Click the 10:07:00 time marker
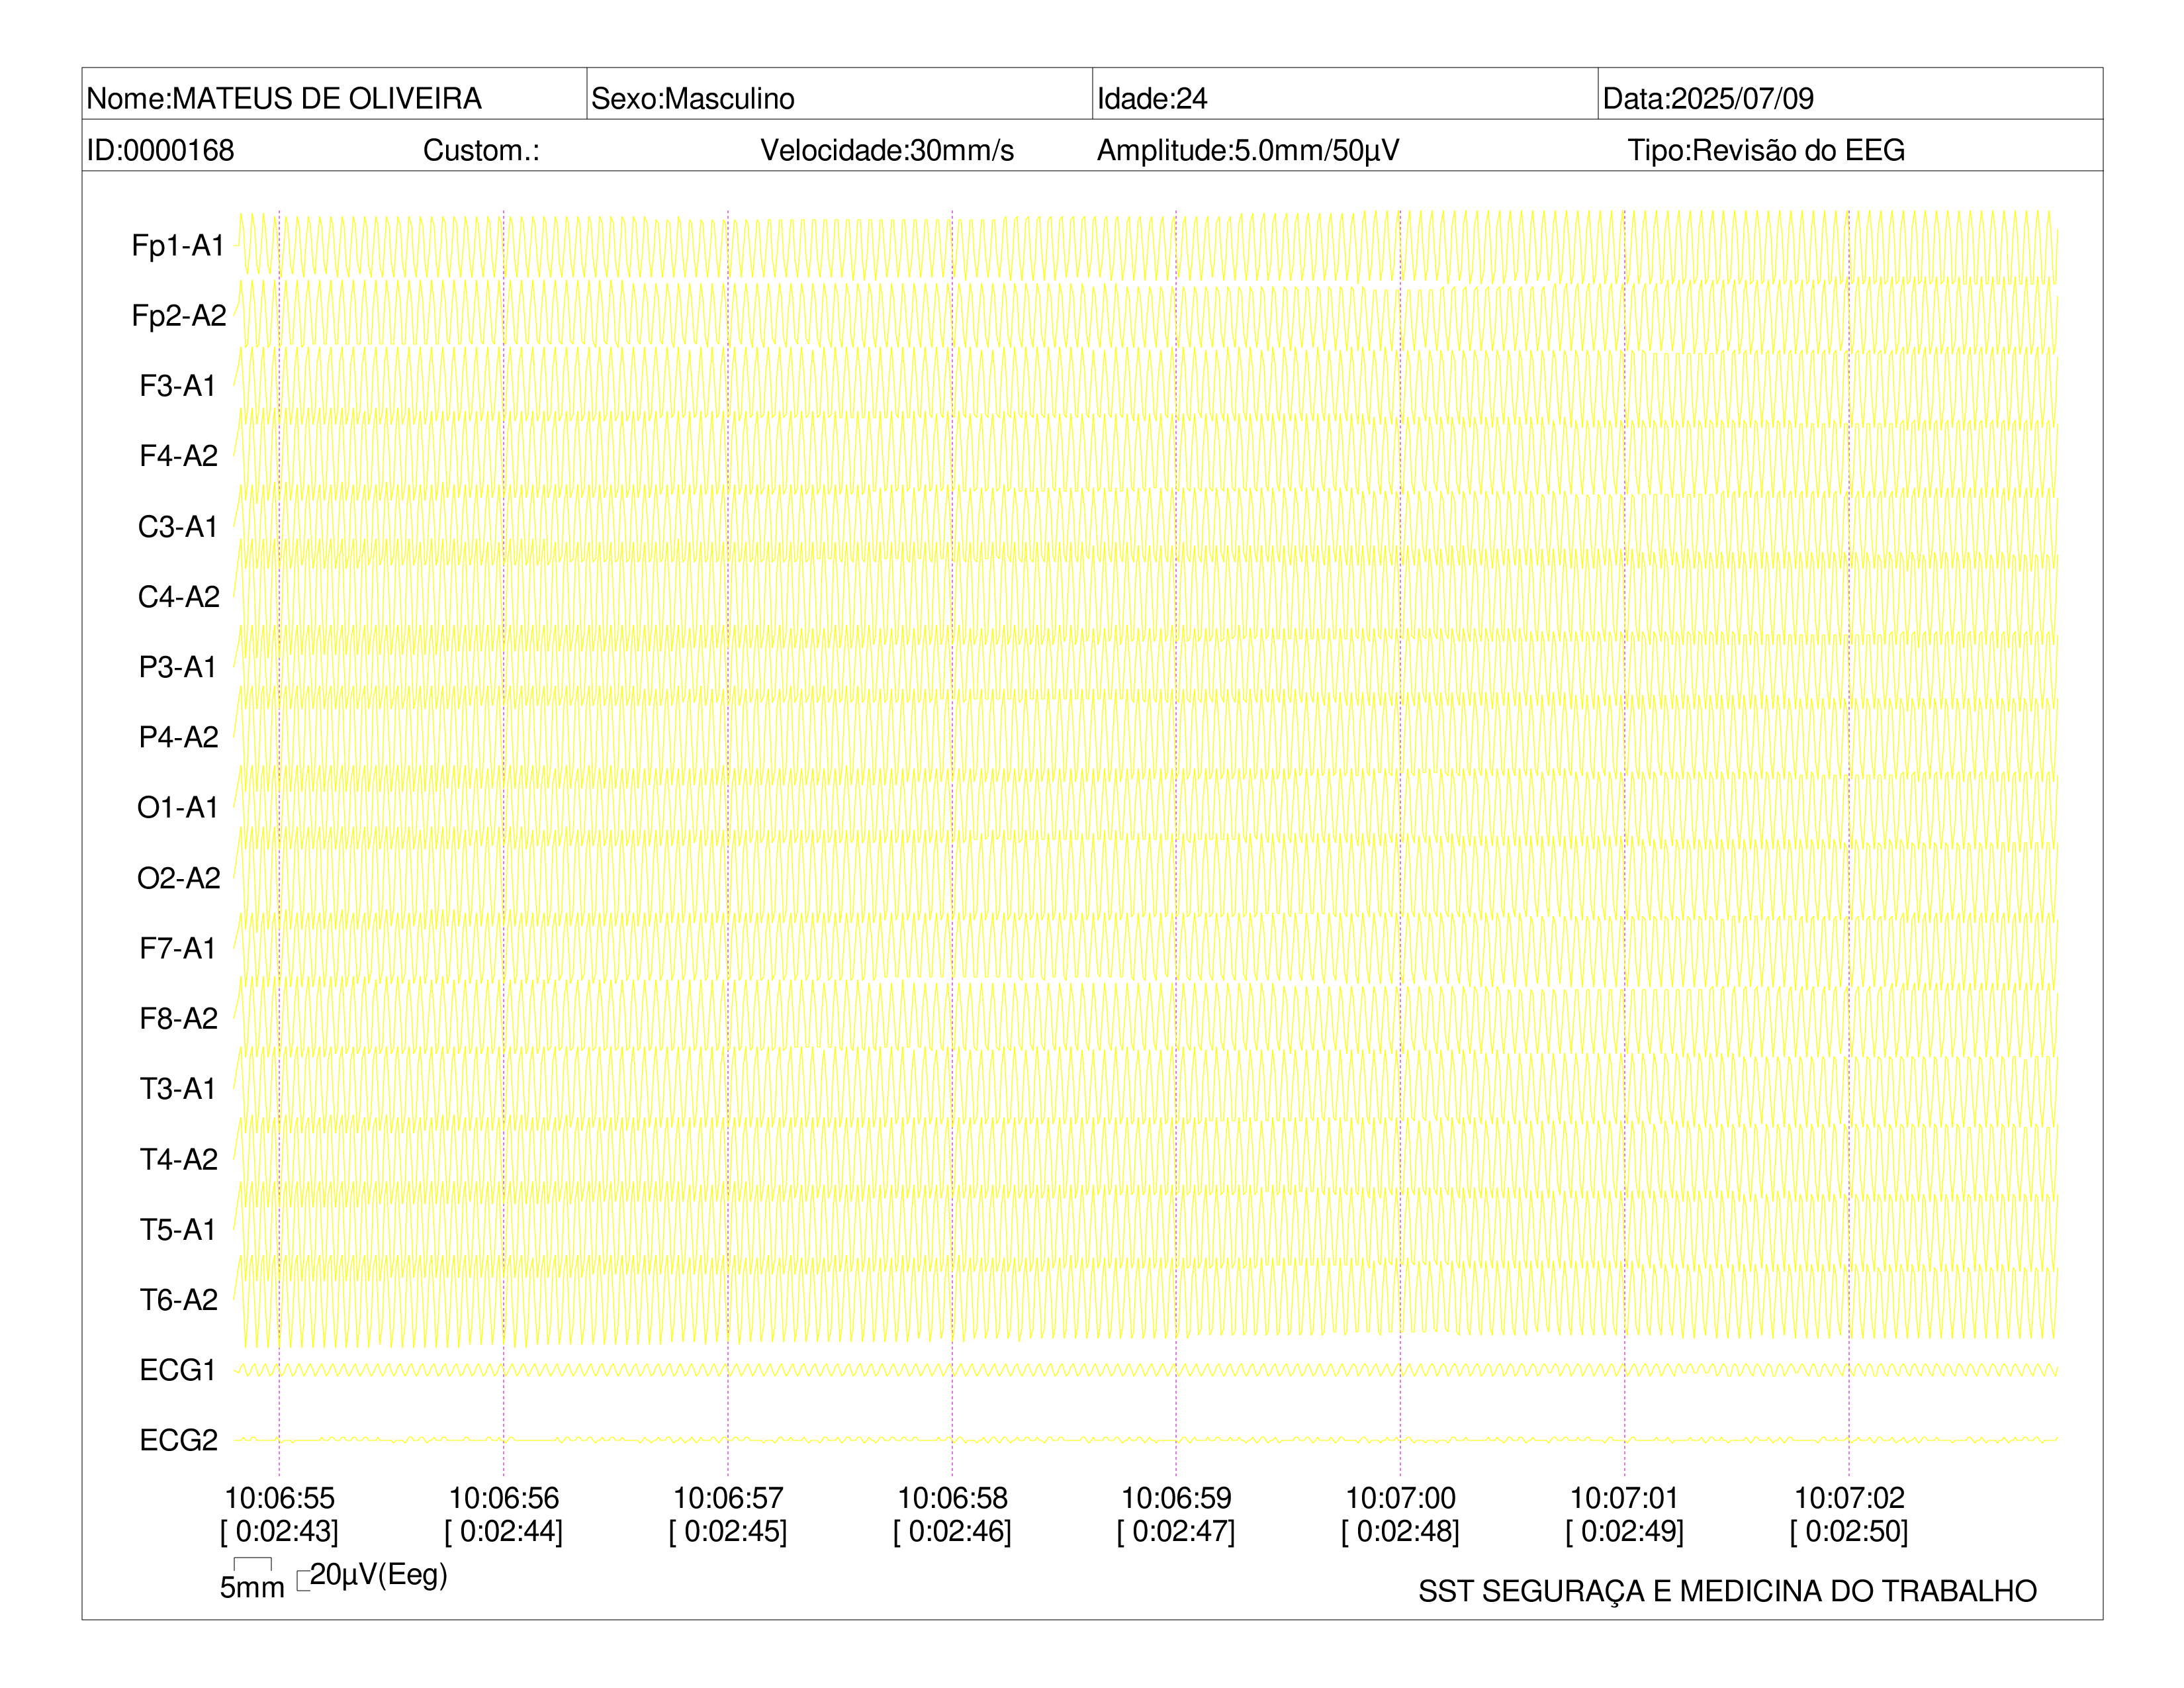The image size is (2184, 1688). (x=1400, y=1498)
